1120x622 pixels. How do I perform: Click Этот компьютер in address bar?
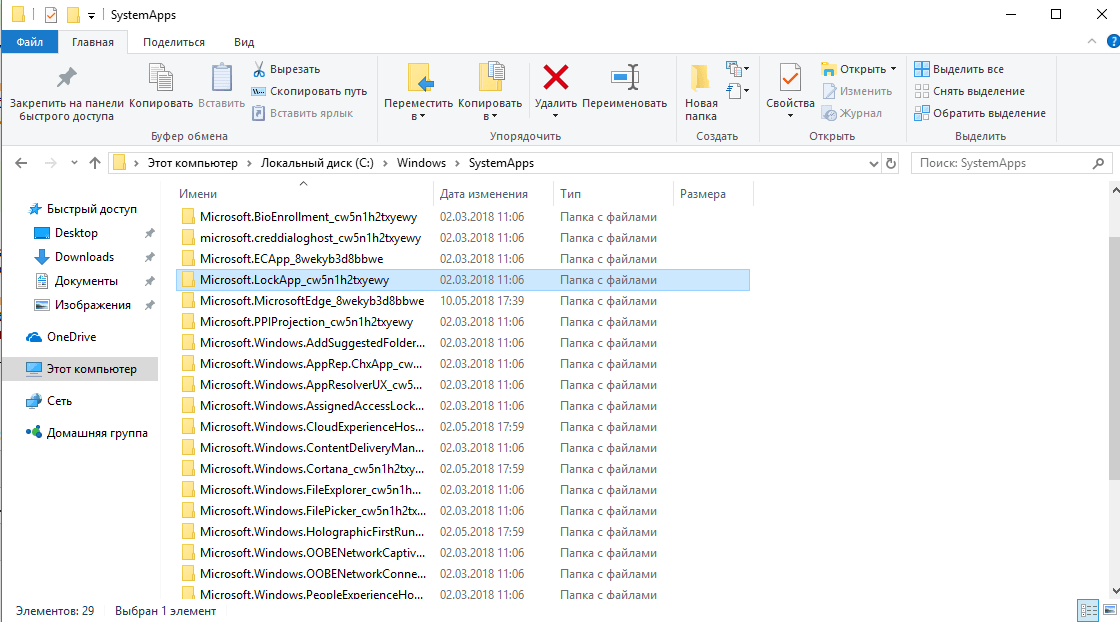pyautogui.click(x=192, y=163)
